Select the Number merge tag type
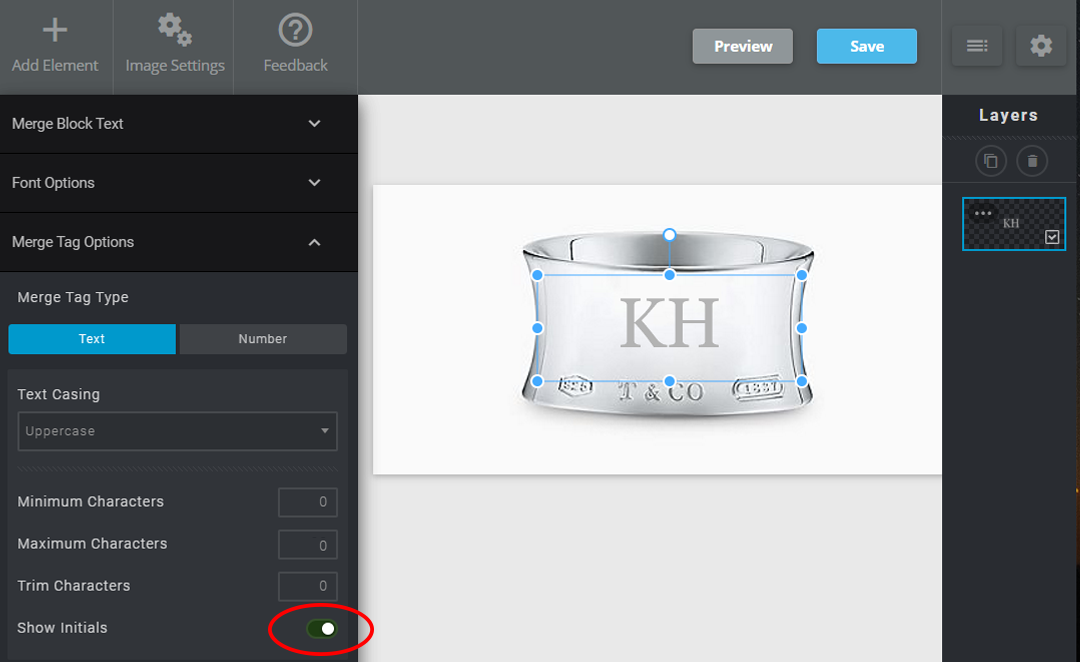 pos(263,339)
